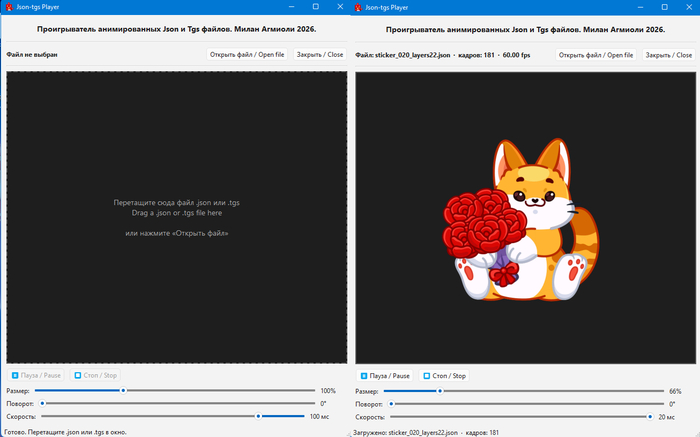Screen dimensions: 700x437
Task: Click the 100% size value in the left window
Action: pyautogui.click(x=328, y=391)
